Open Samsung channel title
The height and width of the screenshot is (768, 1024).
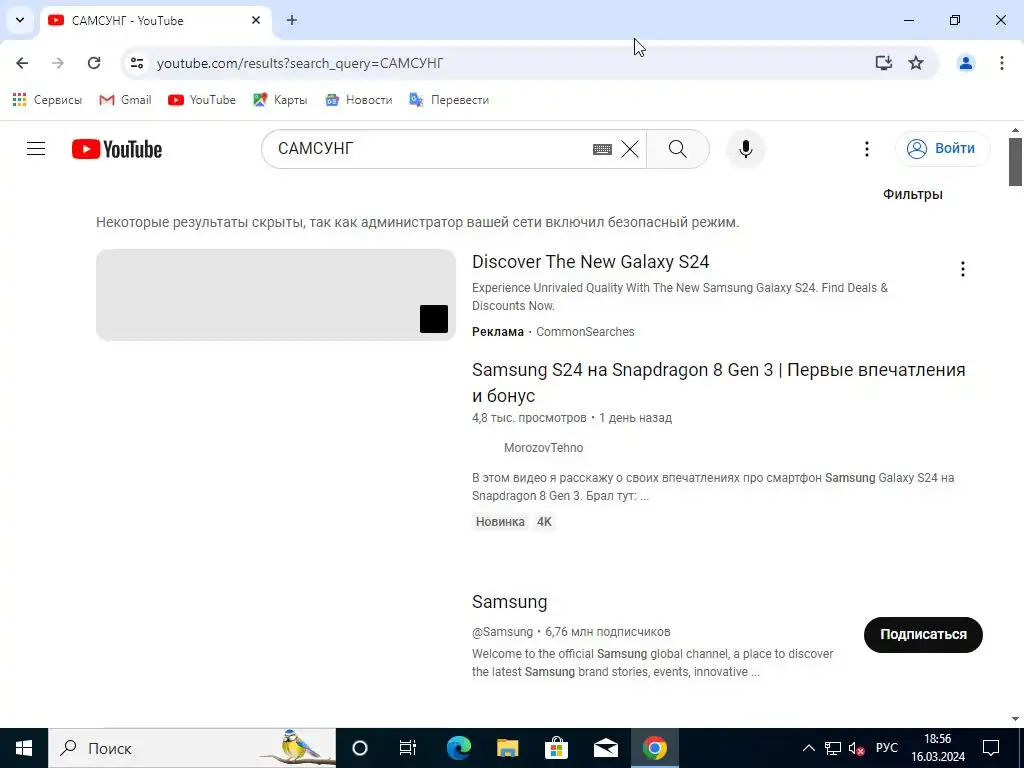tap(509, 601)
